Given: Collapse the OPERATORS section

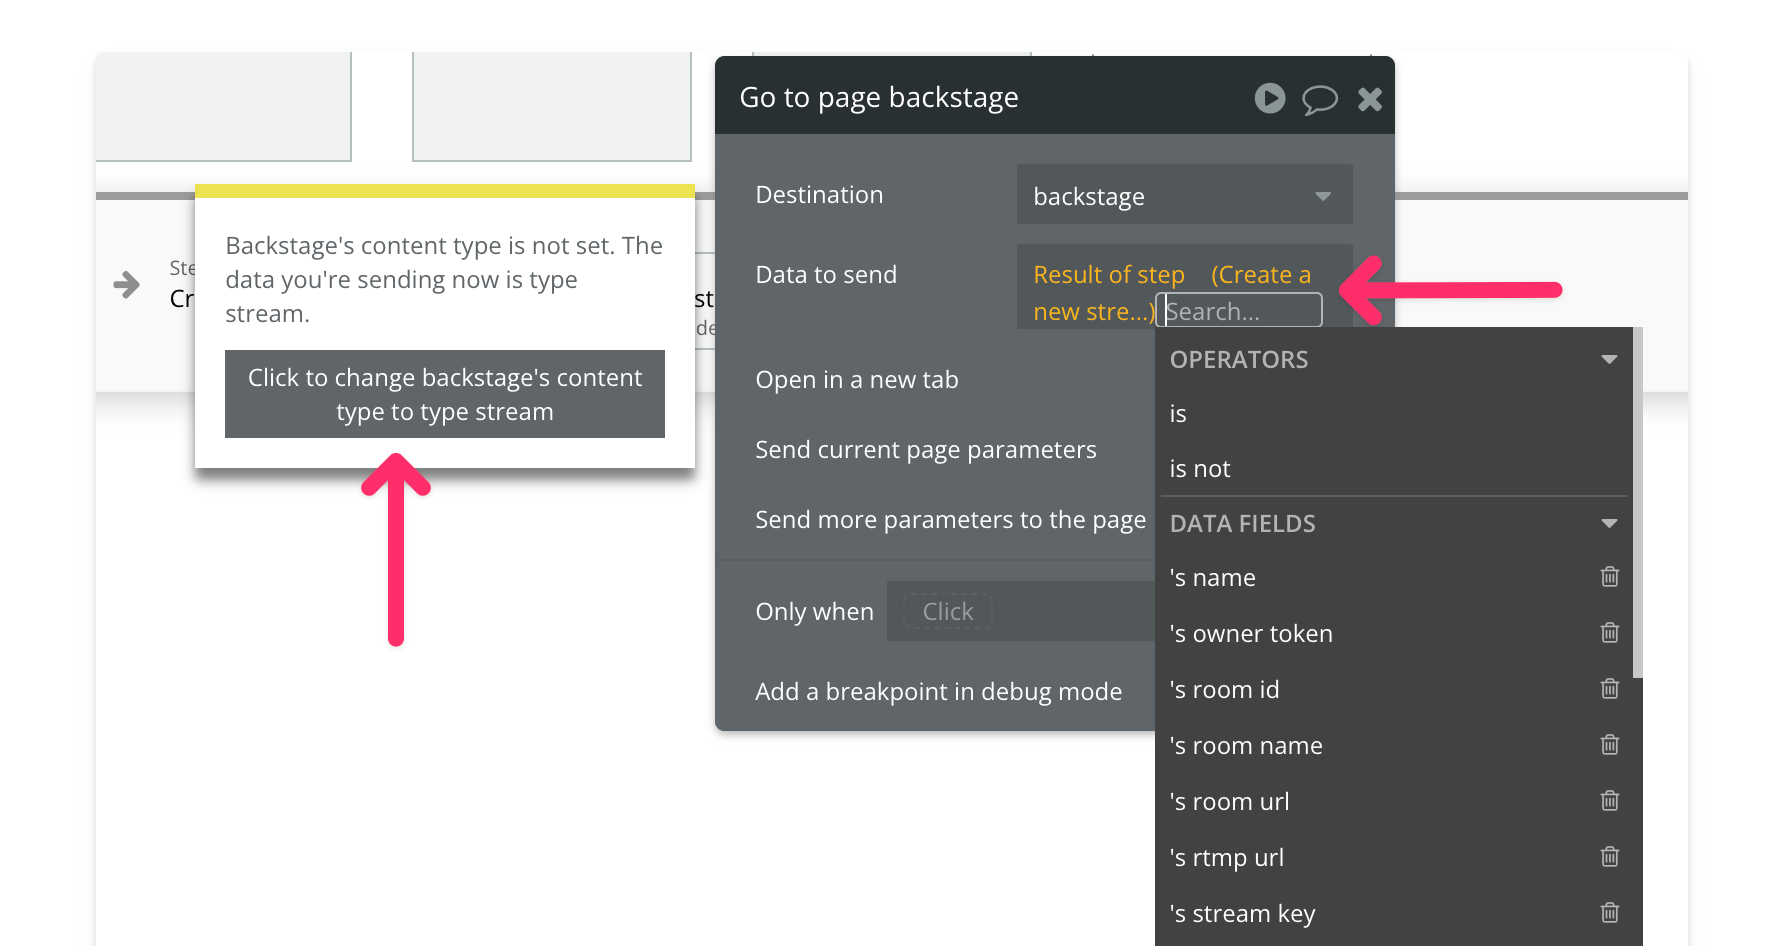Looking at the screenshot, I should click(1608, 360).
